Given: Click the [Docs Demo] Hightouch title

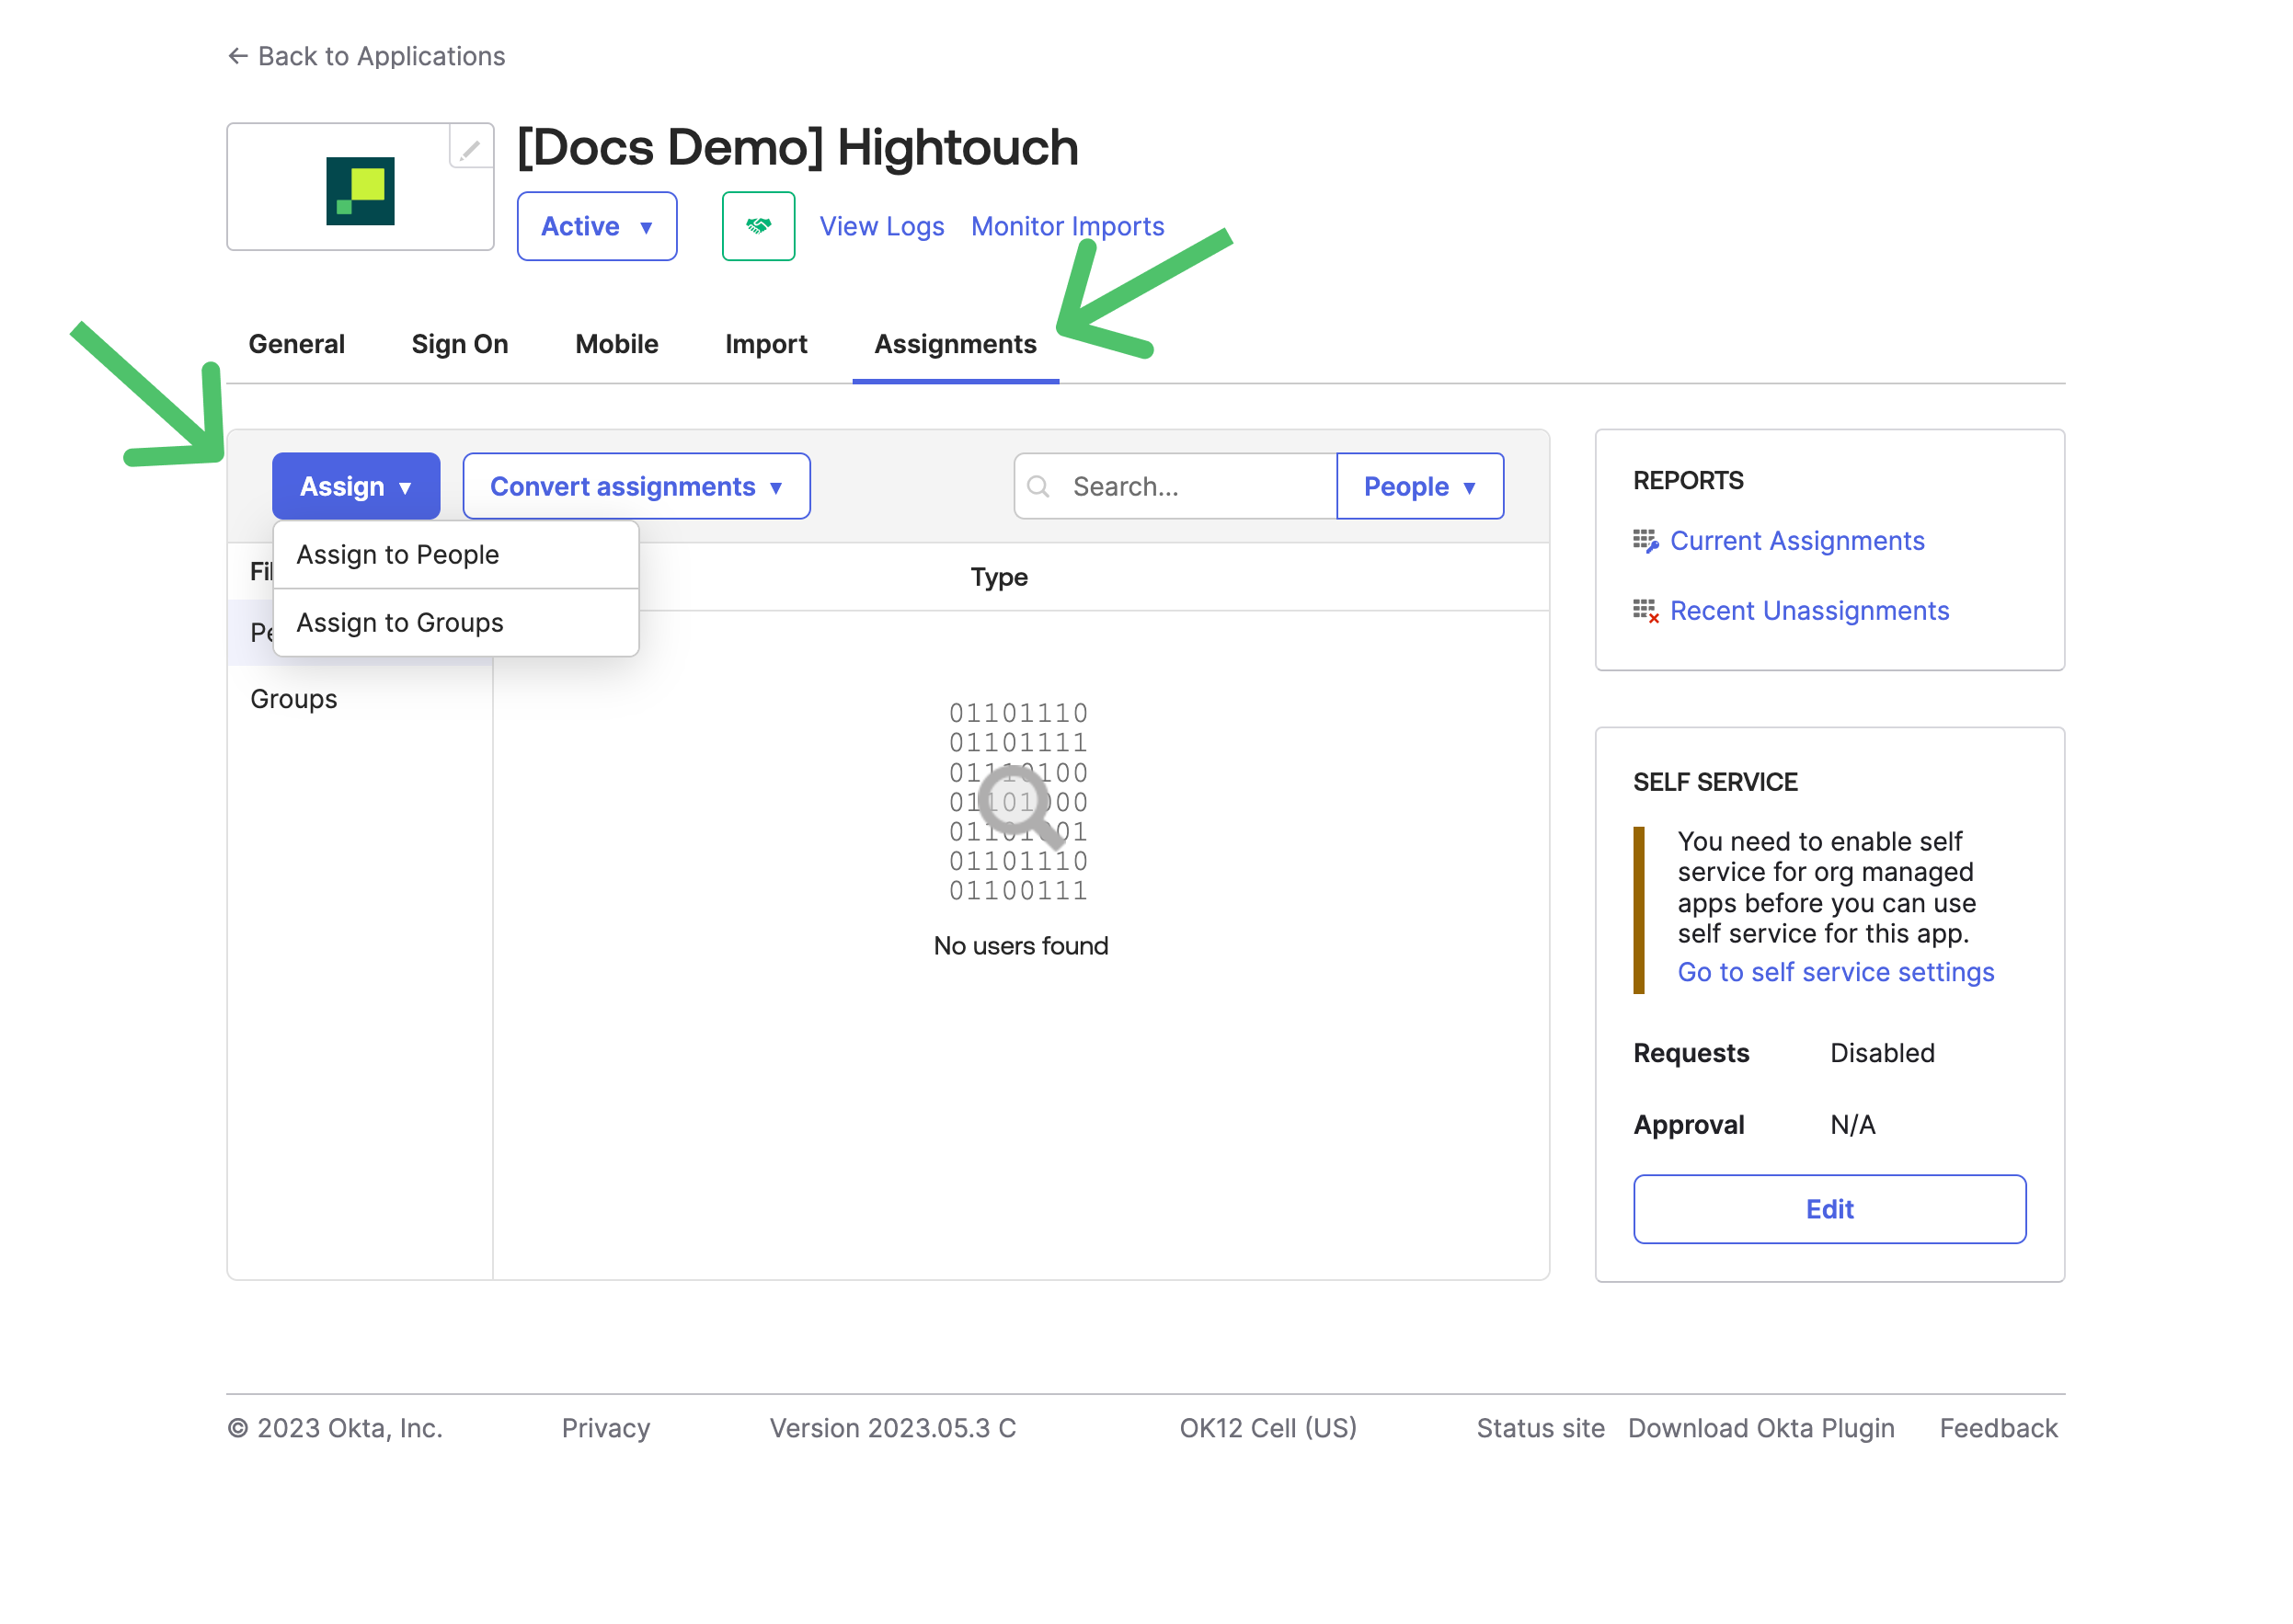Looking at the screenshot, I should (797, 148).
